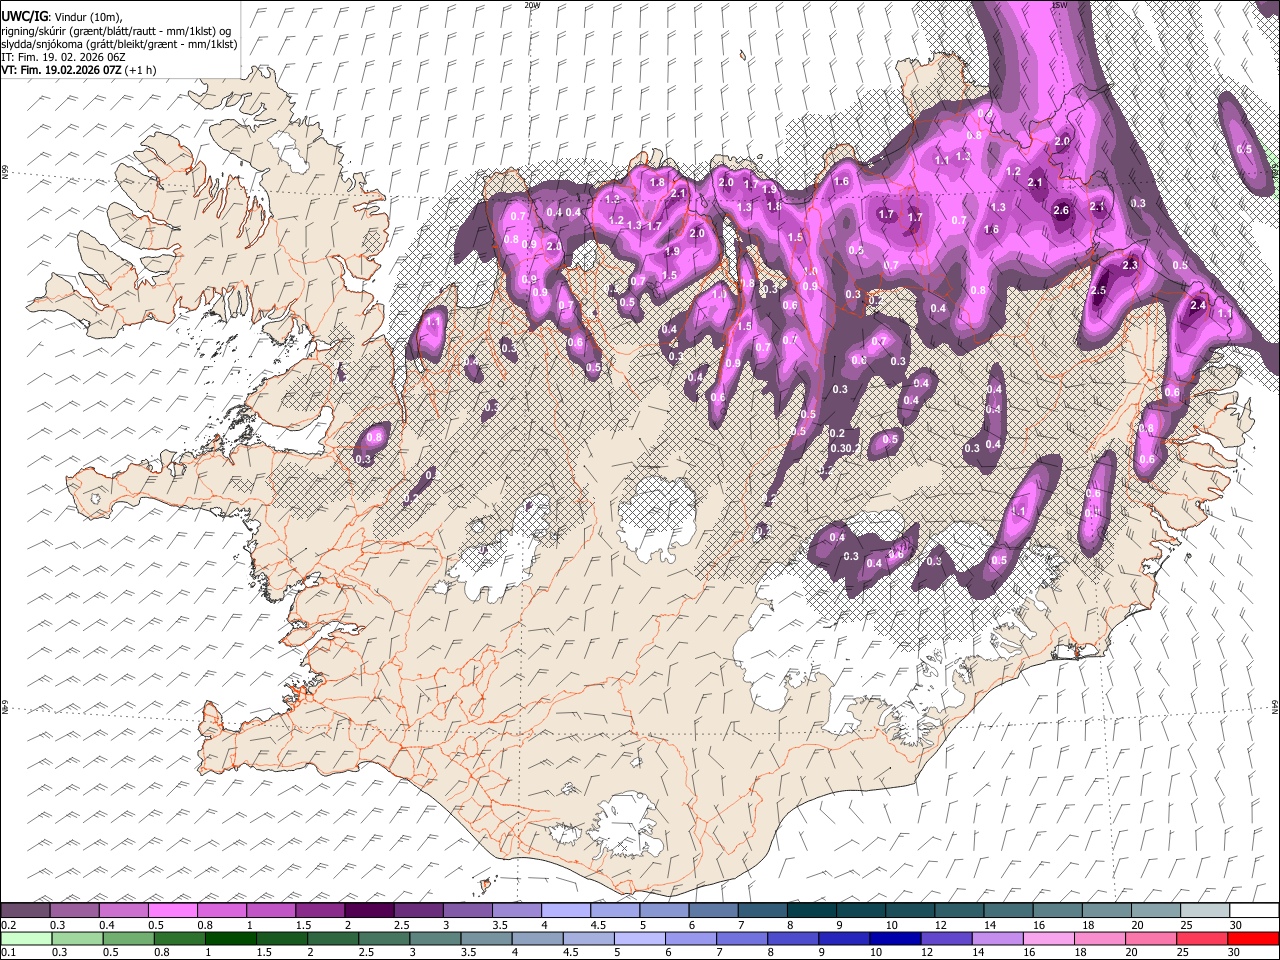Image resolution: width=1280 pixels, height=960 pixels.
Task: Click the '0.2' label under the purple legend row
Action: (8, 925)
